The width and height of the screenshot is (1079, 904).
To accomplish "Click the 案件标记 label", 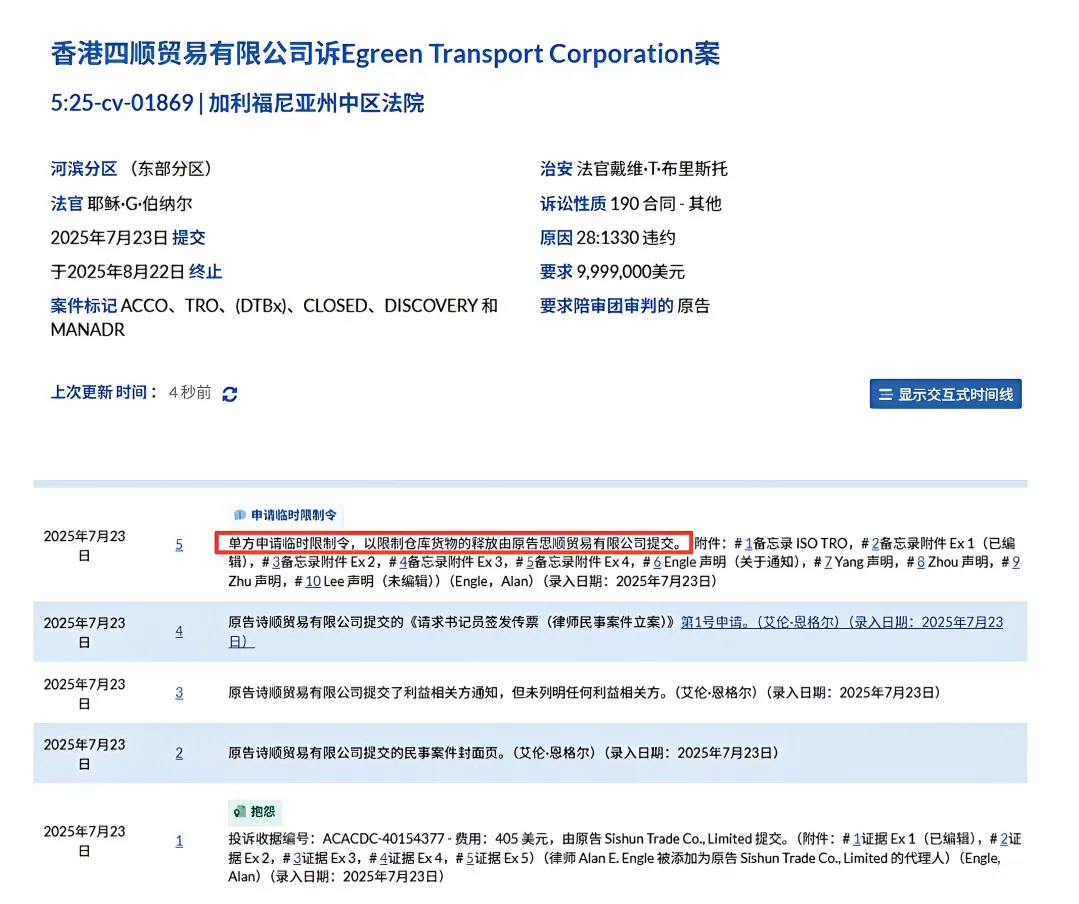I will (84, 305).
